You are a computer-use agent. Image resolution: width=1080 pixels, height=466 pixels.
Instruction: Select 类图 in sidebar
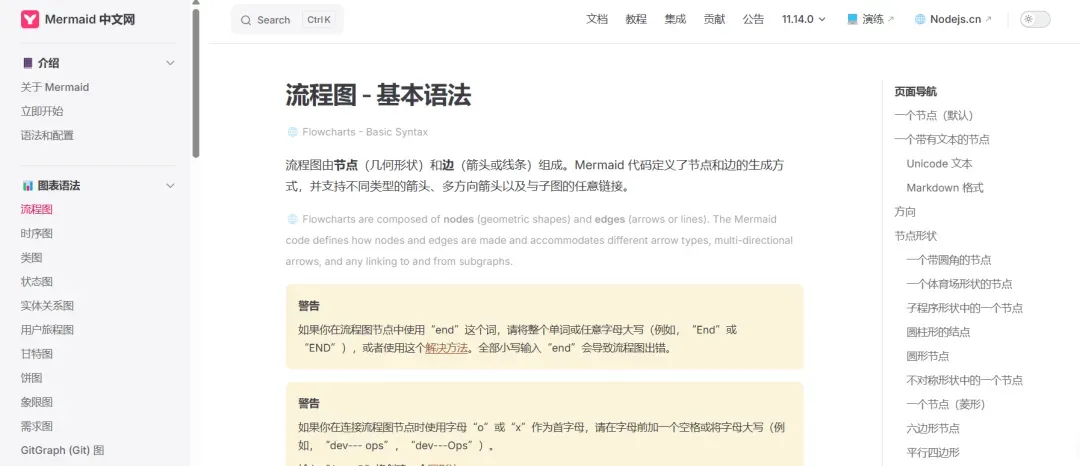[x=32, y=257]
